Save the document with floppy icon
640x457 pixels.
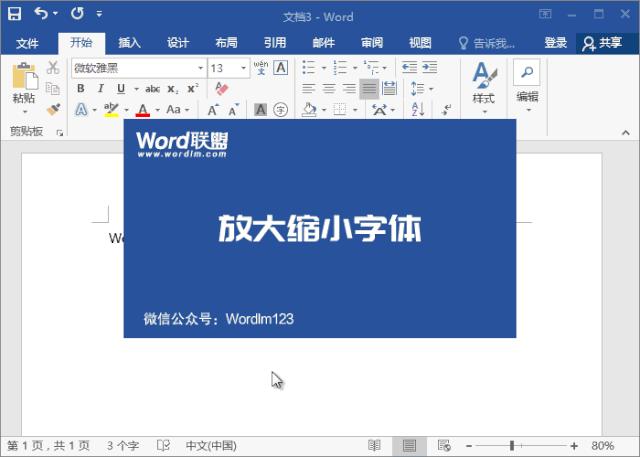pyautogui.click(x=15, y=13)
